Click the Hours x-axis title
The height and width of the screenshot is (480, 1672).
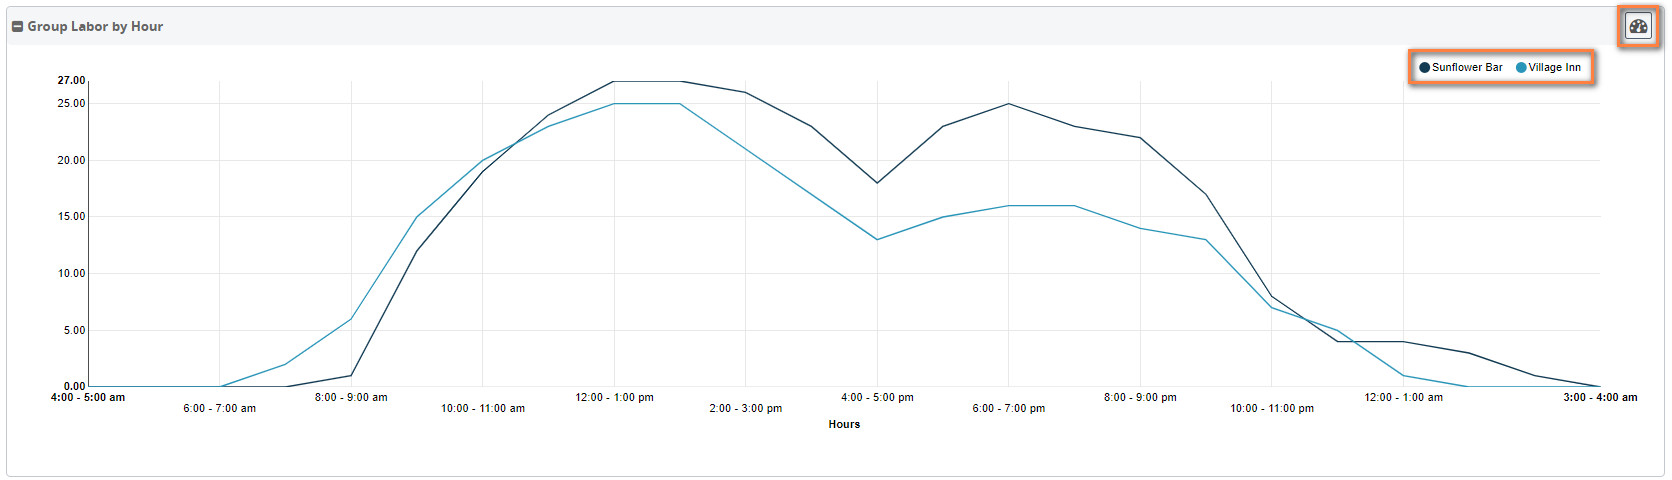(x=844, y=425)
